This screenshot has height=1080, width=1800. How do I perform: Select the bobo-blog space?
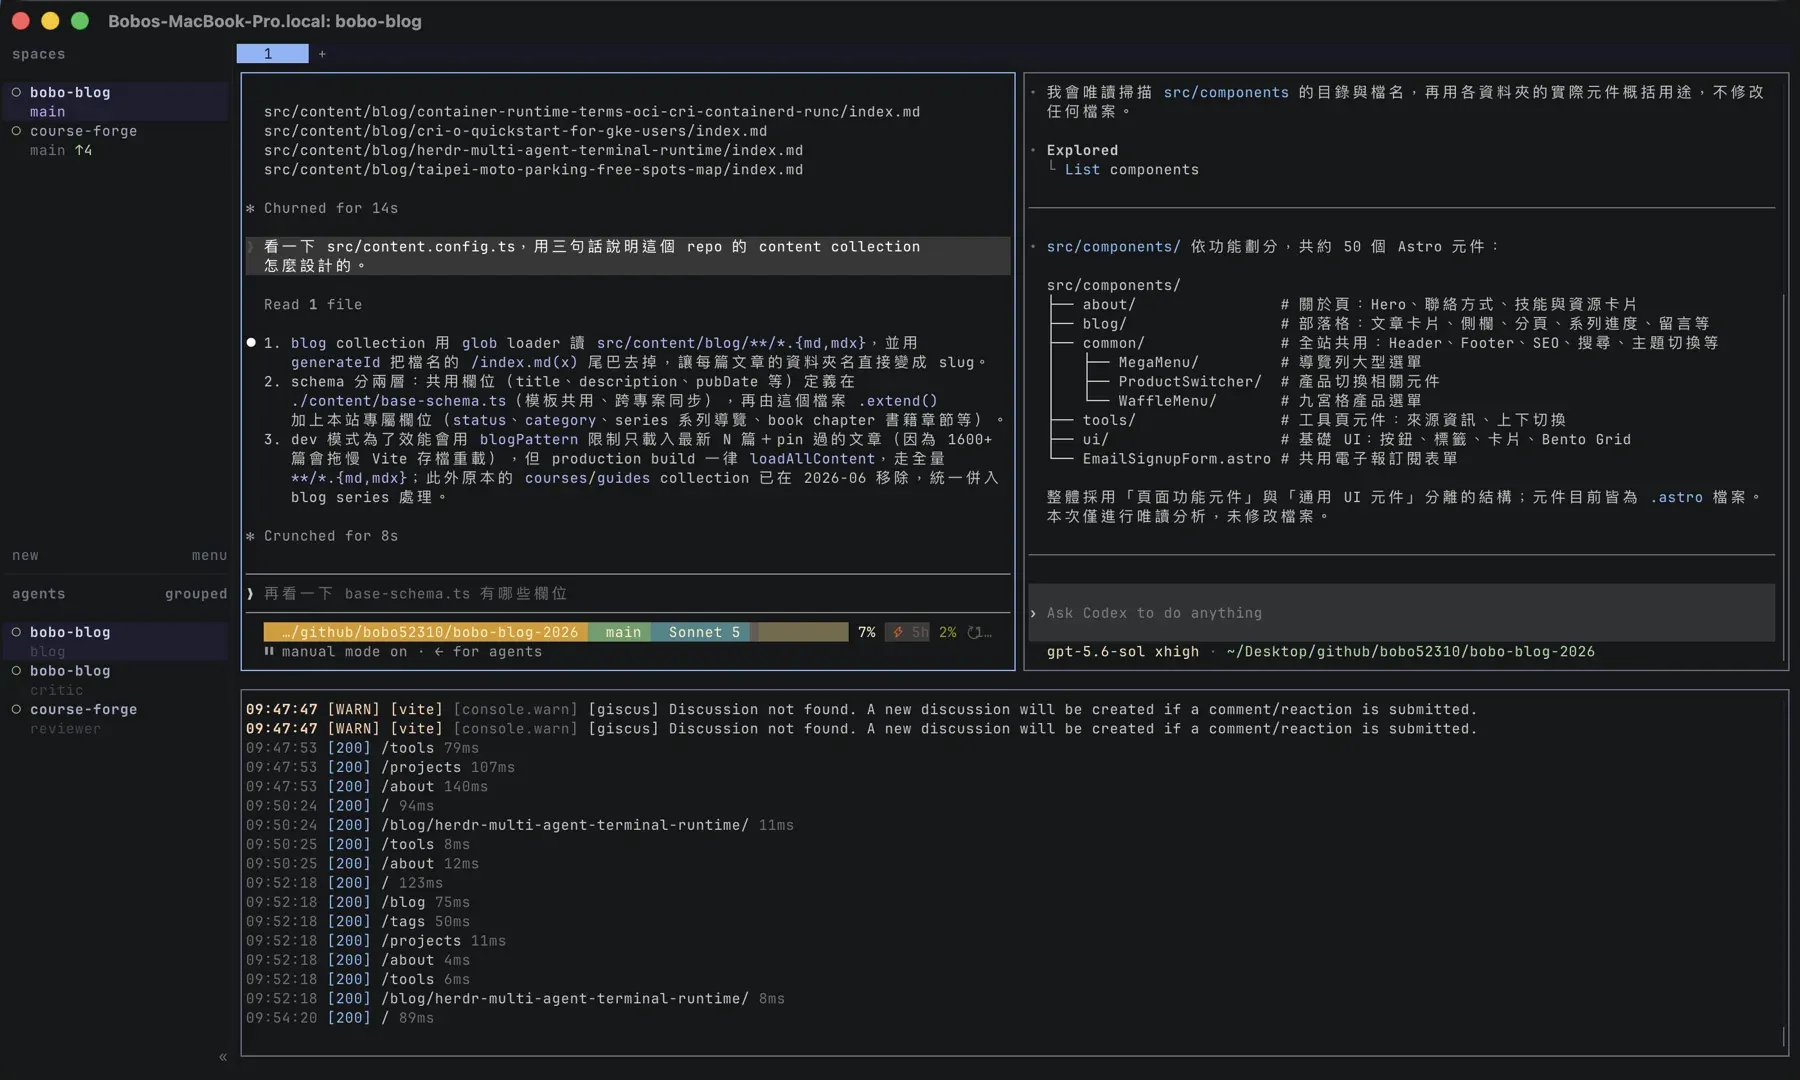coord(117,101)
